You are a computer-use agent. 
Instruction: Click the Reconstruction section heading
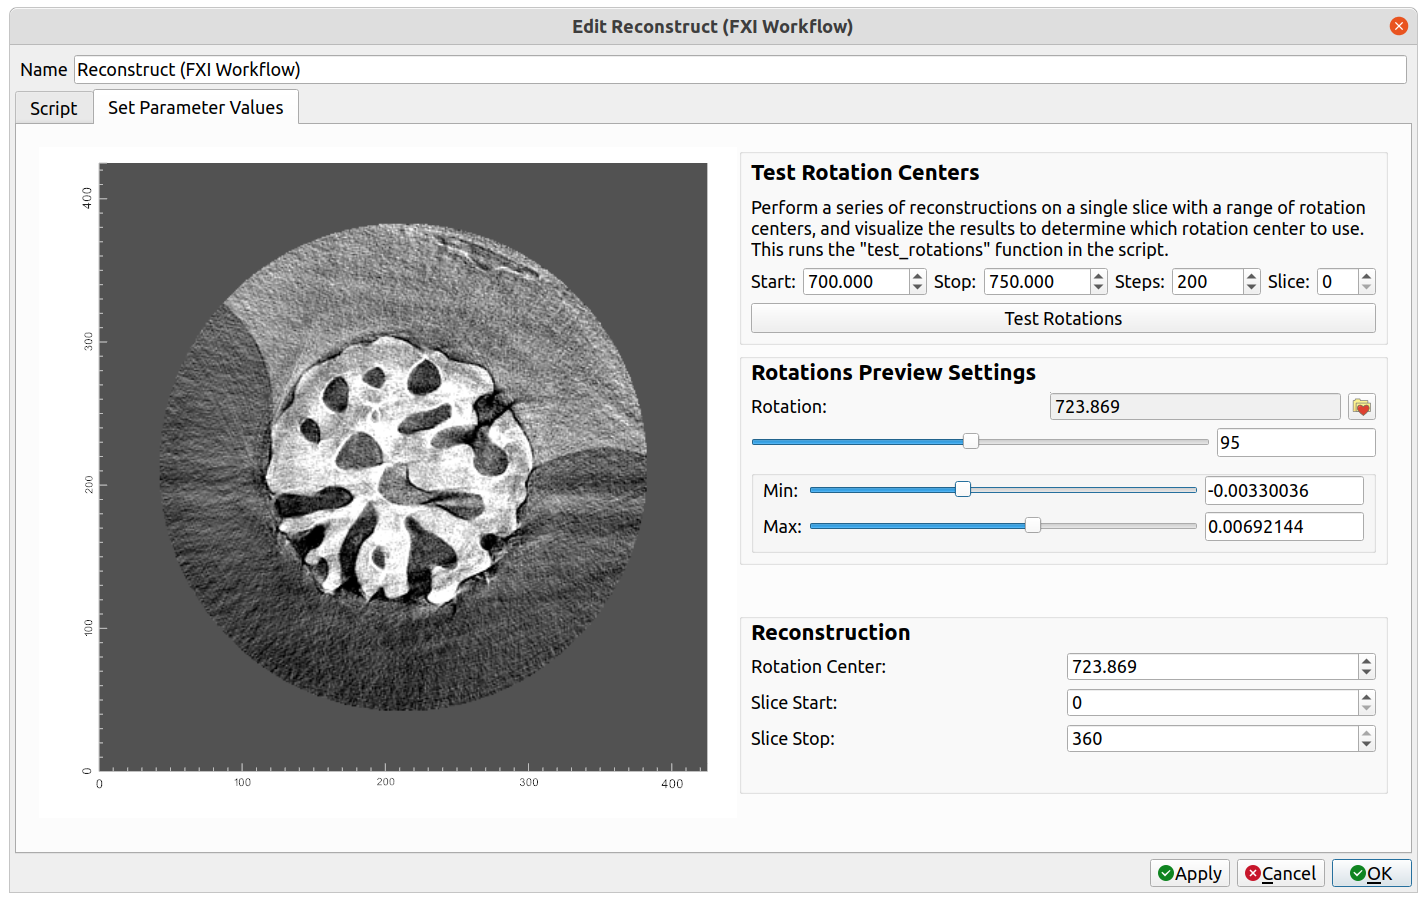coord(830,633)
